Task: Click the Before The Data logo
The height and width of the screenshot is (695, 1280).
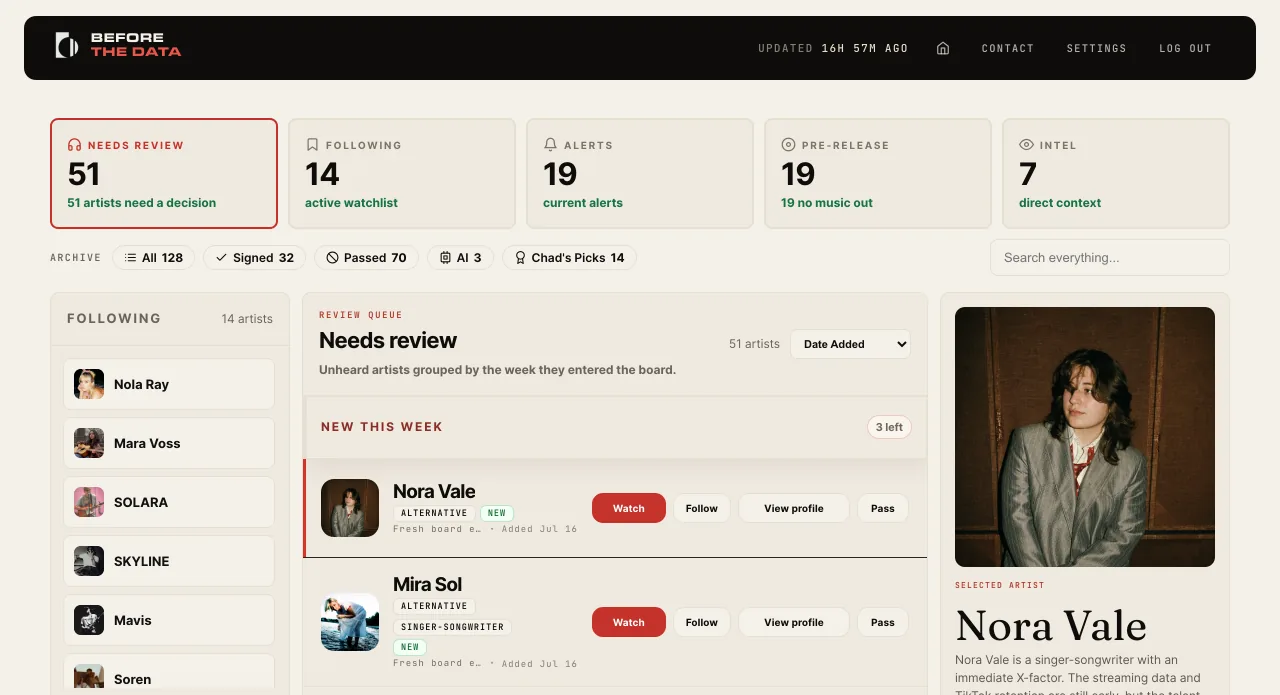Action: click(118, 45)
